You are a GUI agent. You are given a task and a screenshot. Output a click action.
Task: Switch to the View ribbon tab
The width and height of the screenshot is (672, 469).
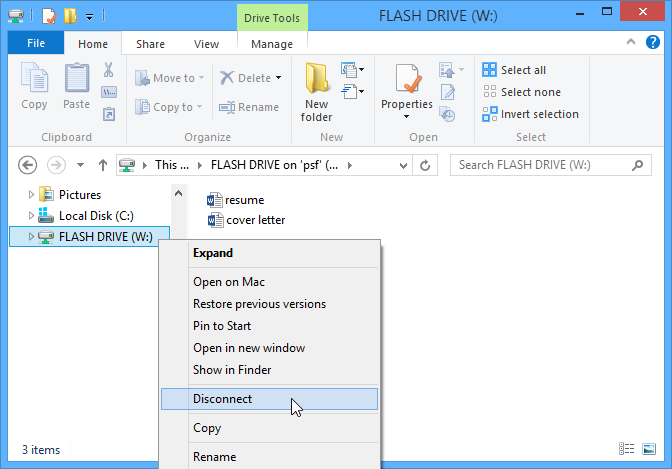(x=207, y=44)
